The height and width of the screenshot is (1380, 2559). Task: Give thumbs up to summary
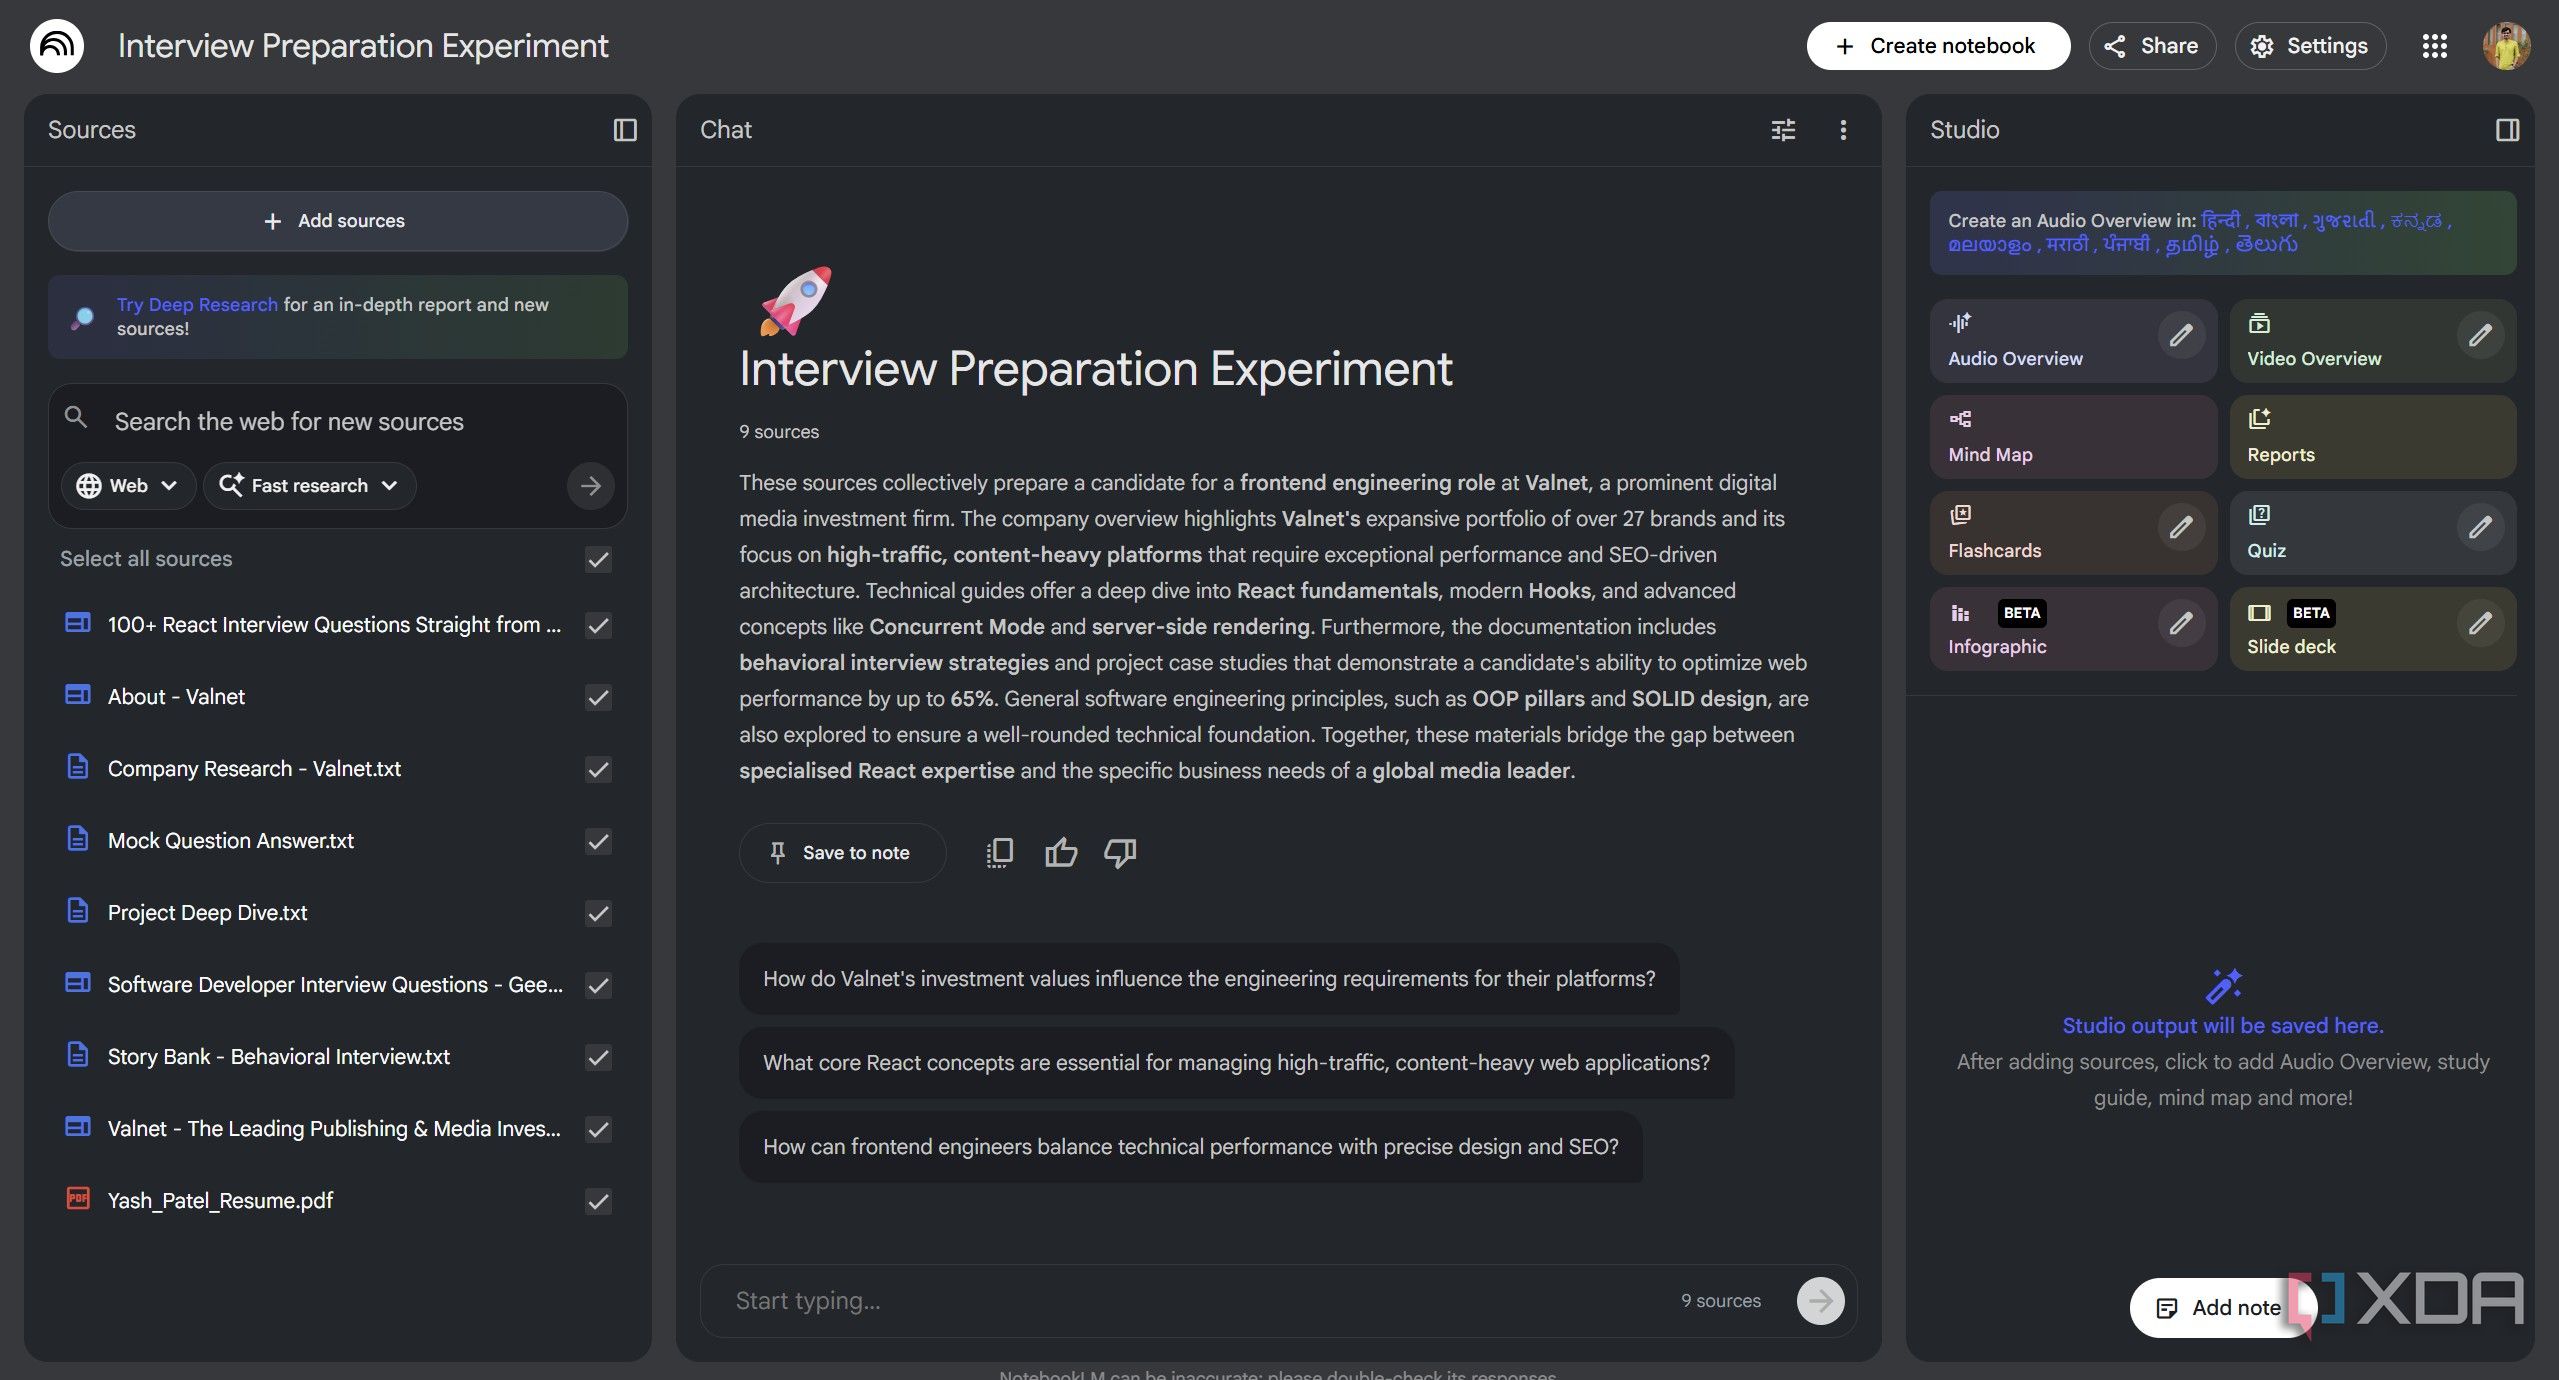(1060, 853)
